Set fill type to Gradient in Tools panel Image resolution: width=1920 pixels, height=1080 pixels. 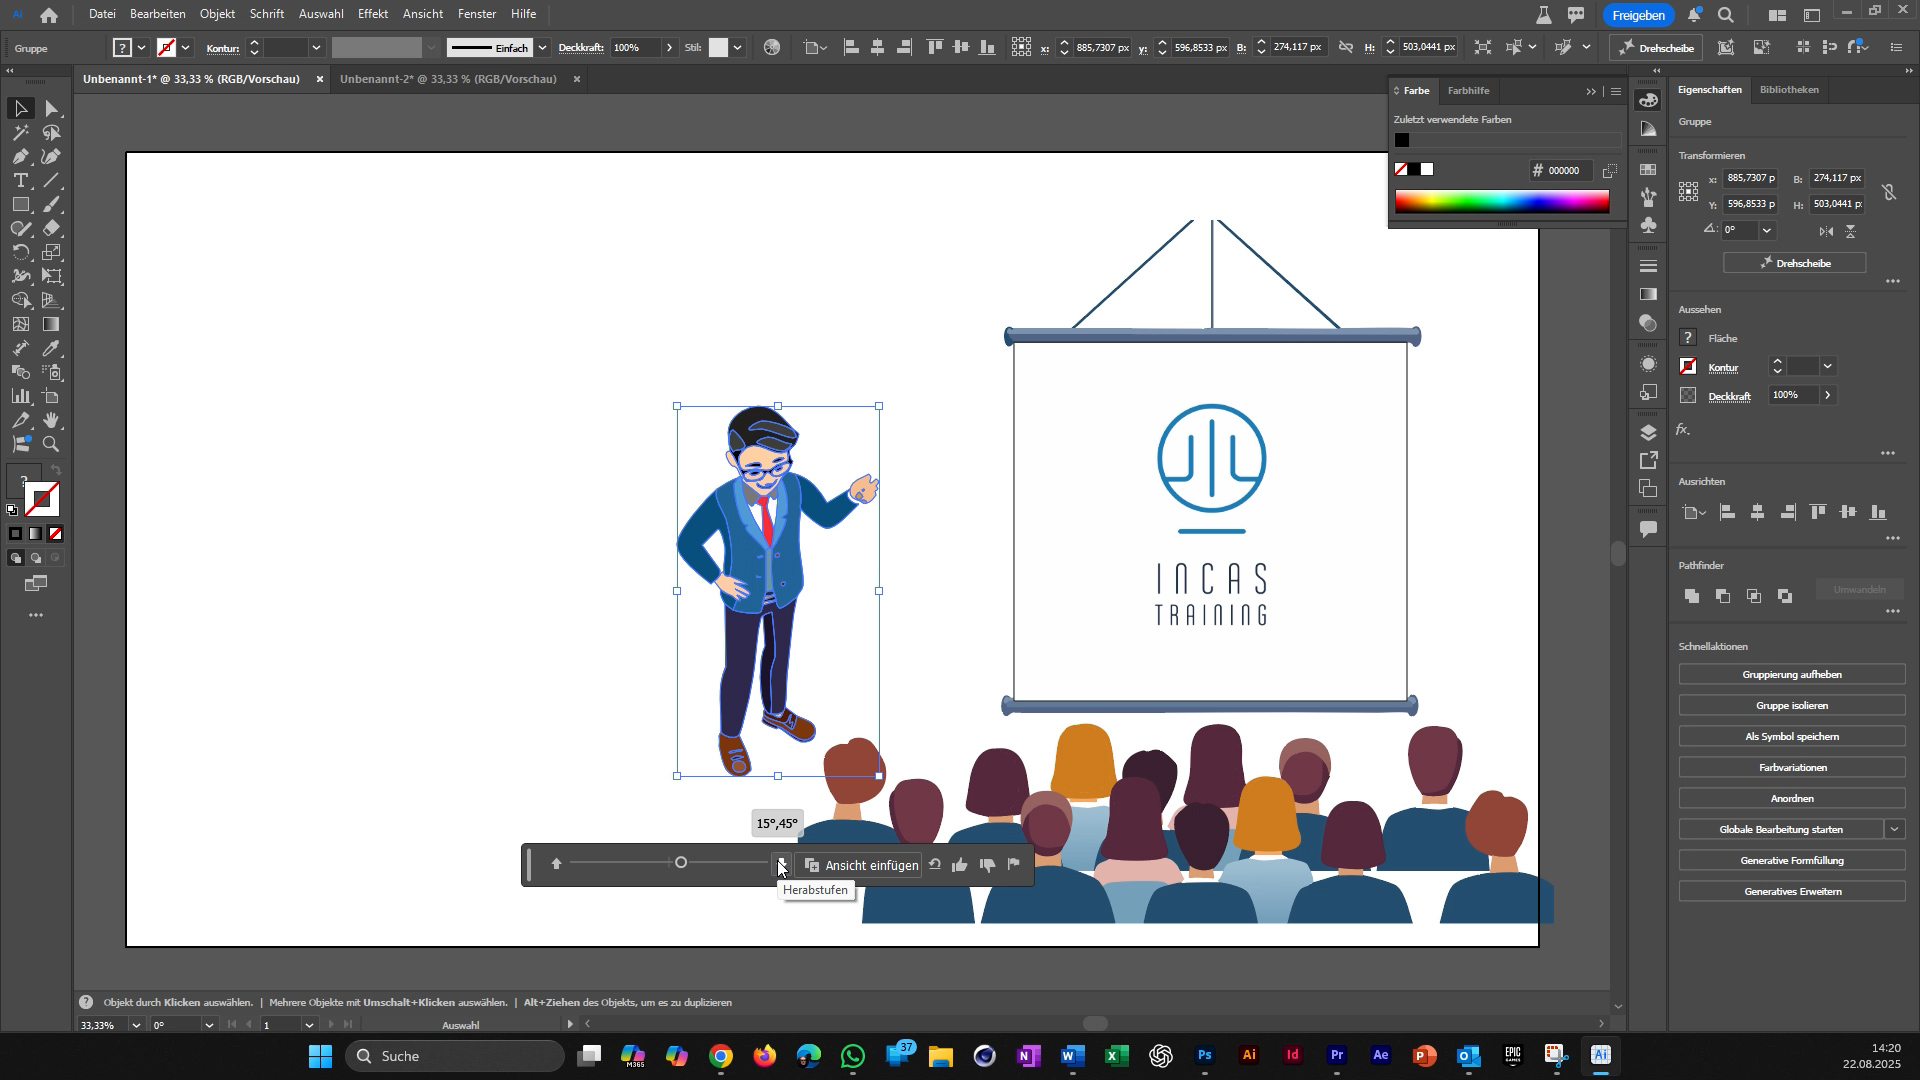click(36, 534)
